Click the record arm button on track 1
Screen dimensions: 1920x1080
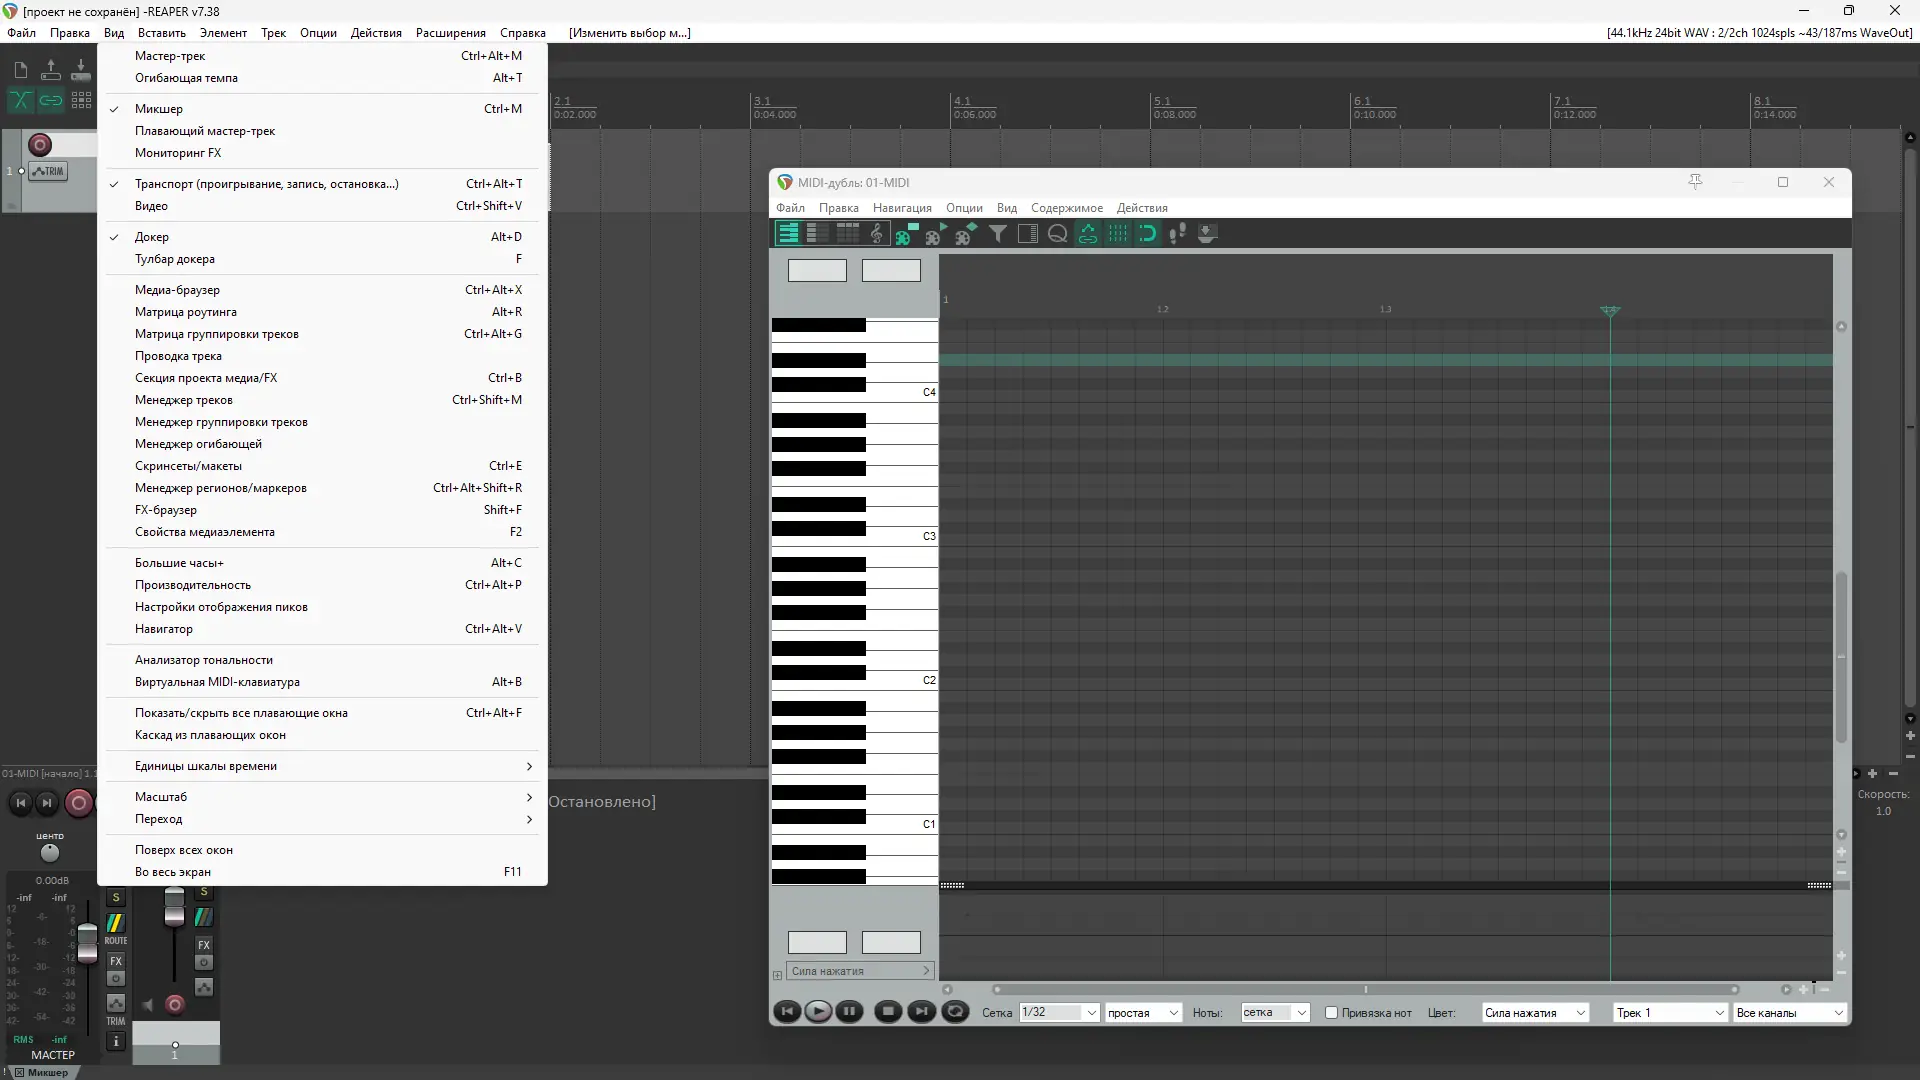click(x=40, y=145)
